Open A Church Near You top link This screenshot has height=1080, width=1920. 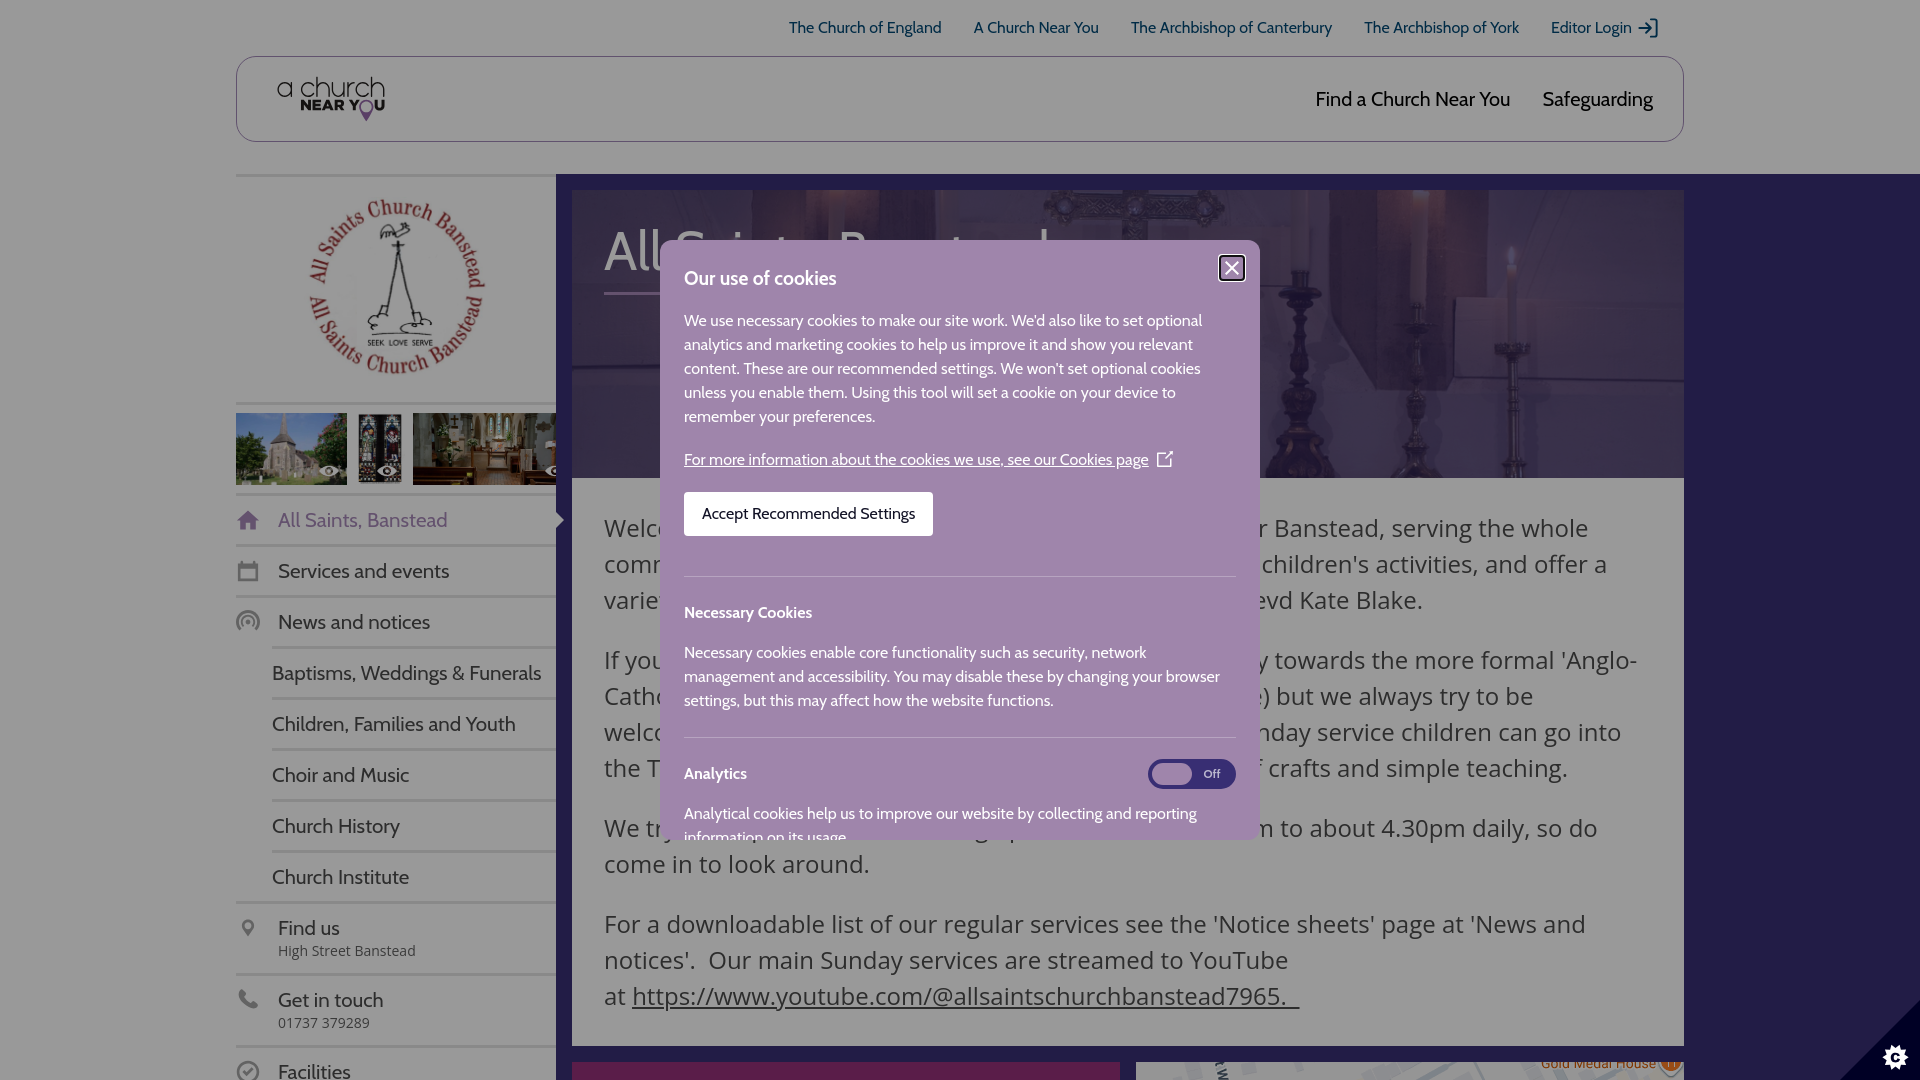click(1036, 28)
